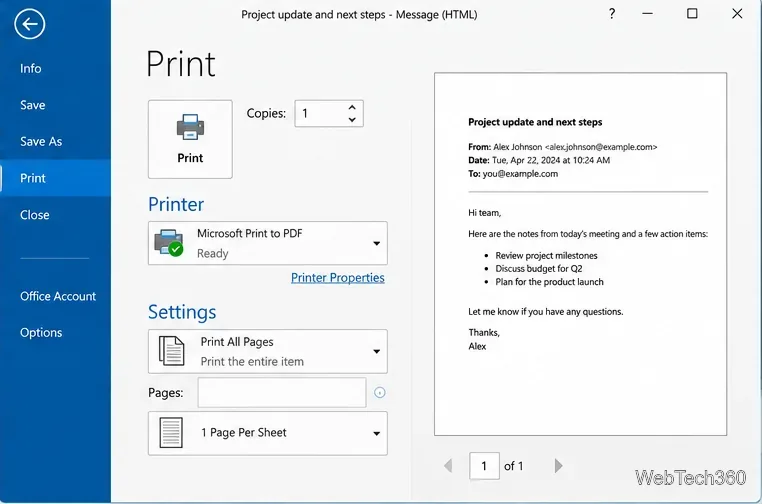Open the Microsoft Print to PDF printer dropdown
The image size is (762, 504).
(x=268, y=243)
